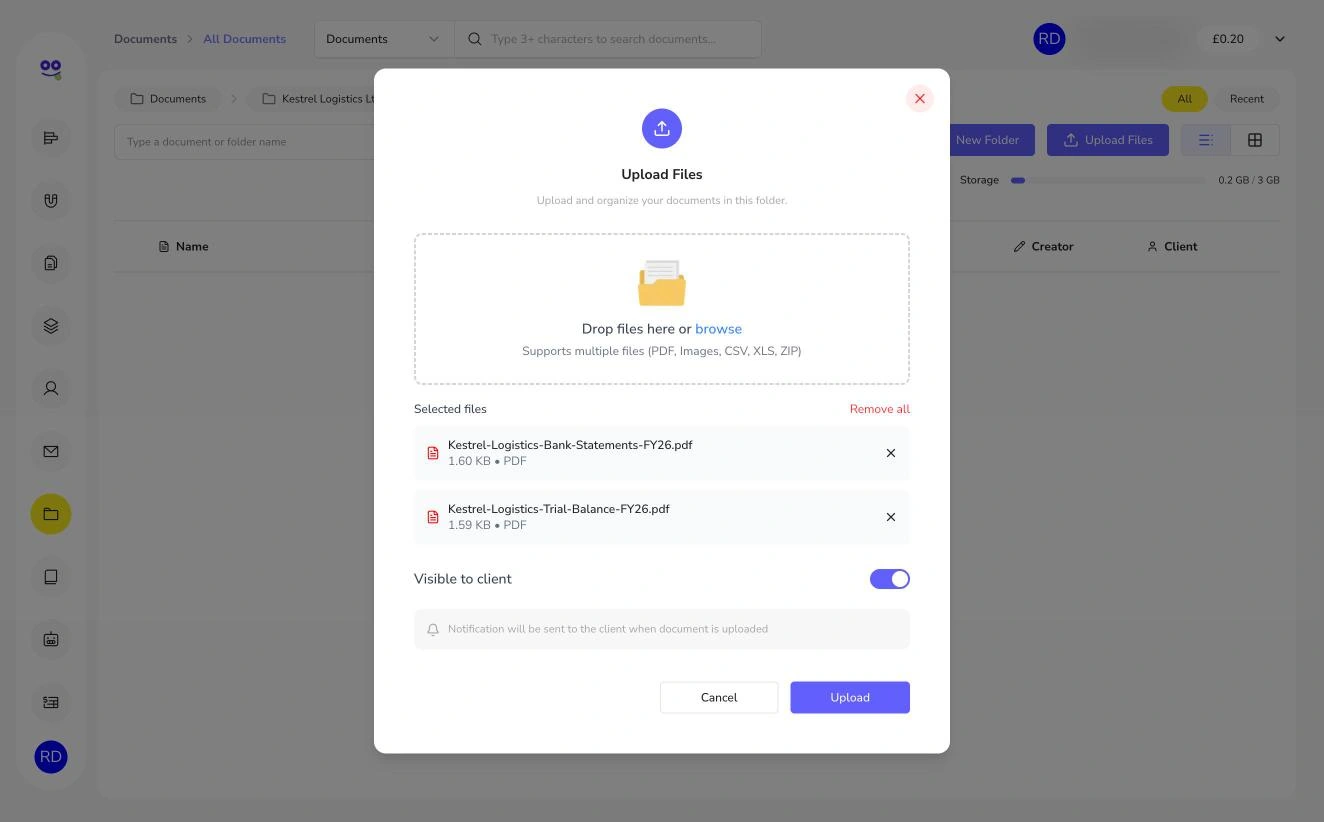Open the folder Documents icon in sidebar
This screenshot has height=822, width=1324.
click(51, 514)
